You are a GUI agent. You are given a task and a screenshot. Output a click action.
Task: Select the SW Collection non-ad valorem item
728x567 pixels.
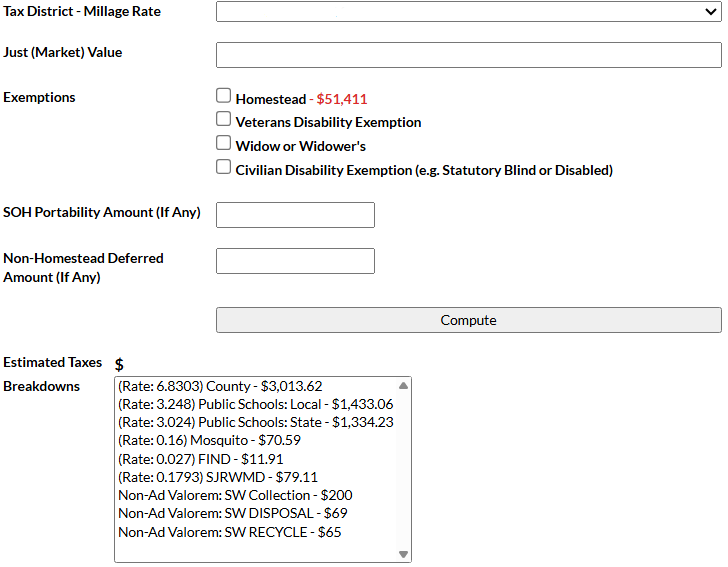(x=235, y=495)
